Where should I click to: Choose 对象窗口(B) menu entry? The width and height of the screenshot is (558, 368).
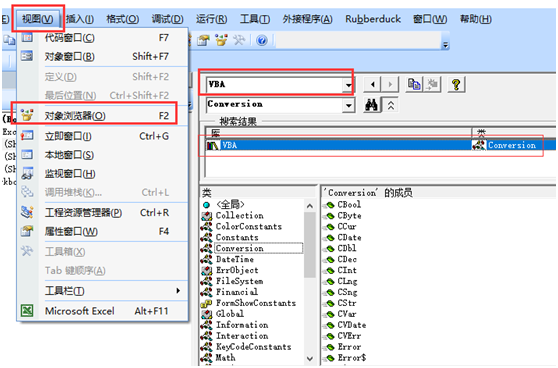point(102,56)
